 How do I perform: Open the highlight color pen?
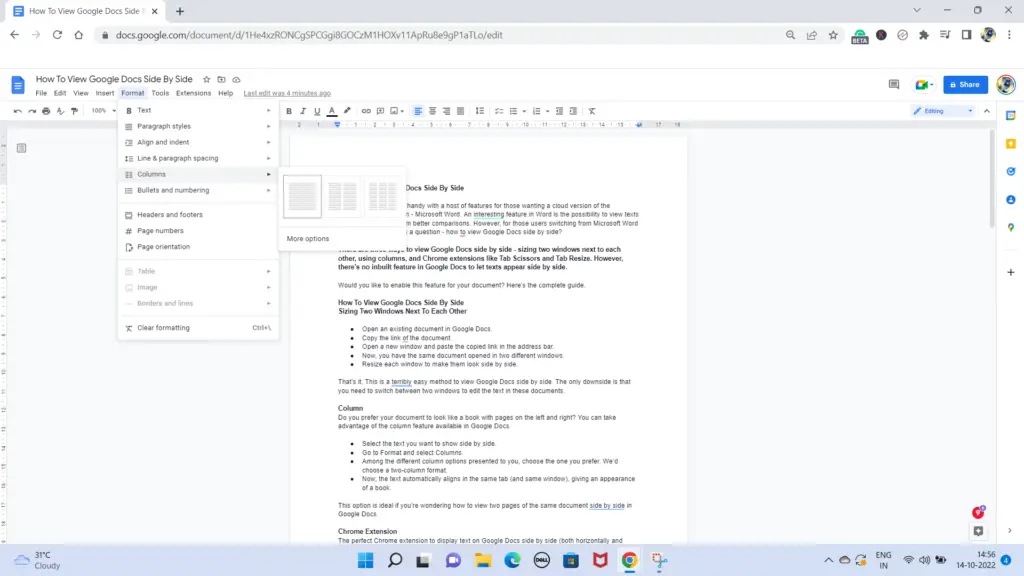pyautogui.click(x=347, y=111)
